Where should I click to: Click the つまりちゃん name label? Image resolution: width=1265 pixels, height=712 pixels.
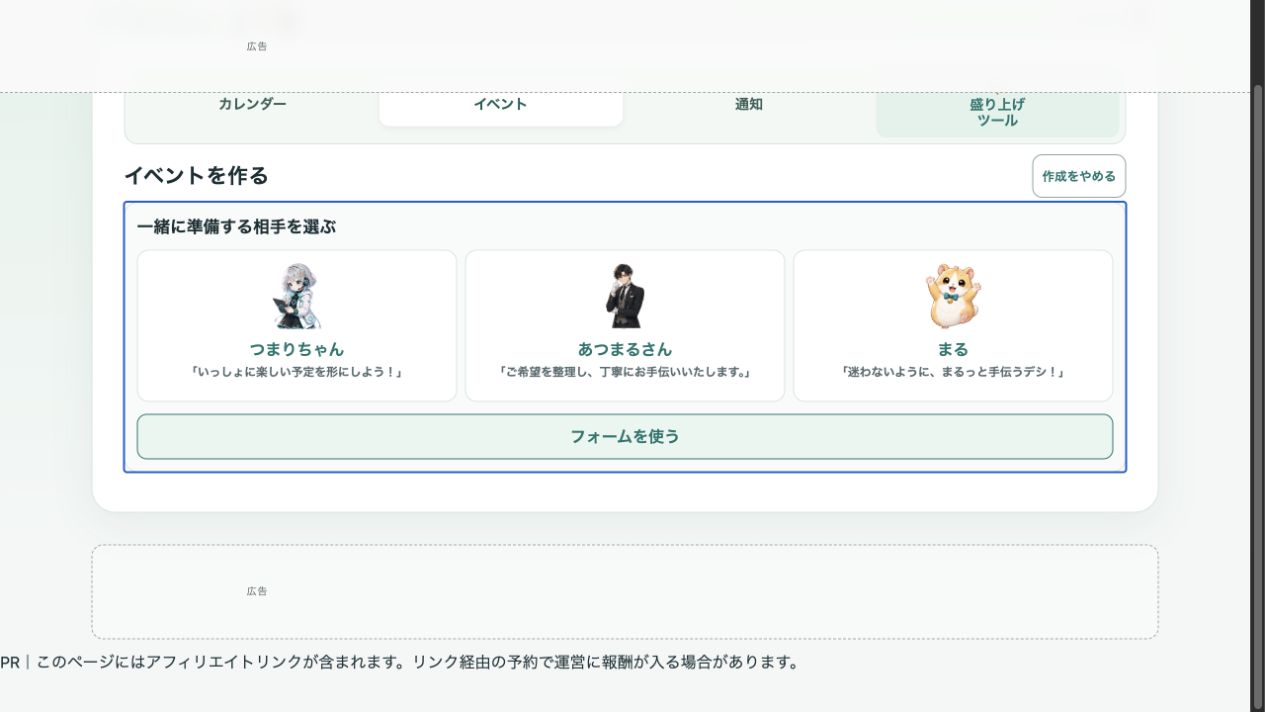point(297,349)
